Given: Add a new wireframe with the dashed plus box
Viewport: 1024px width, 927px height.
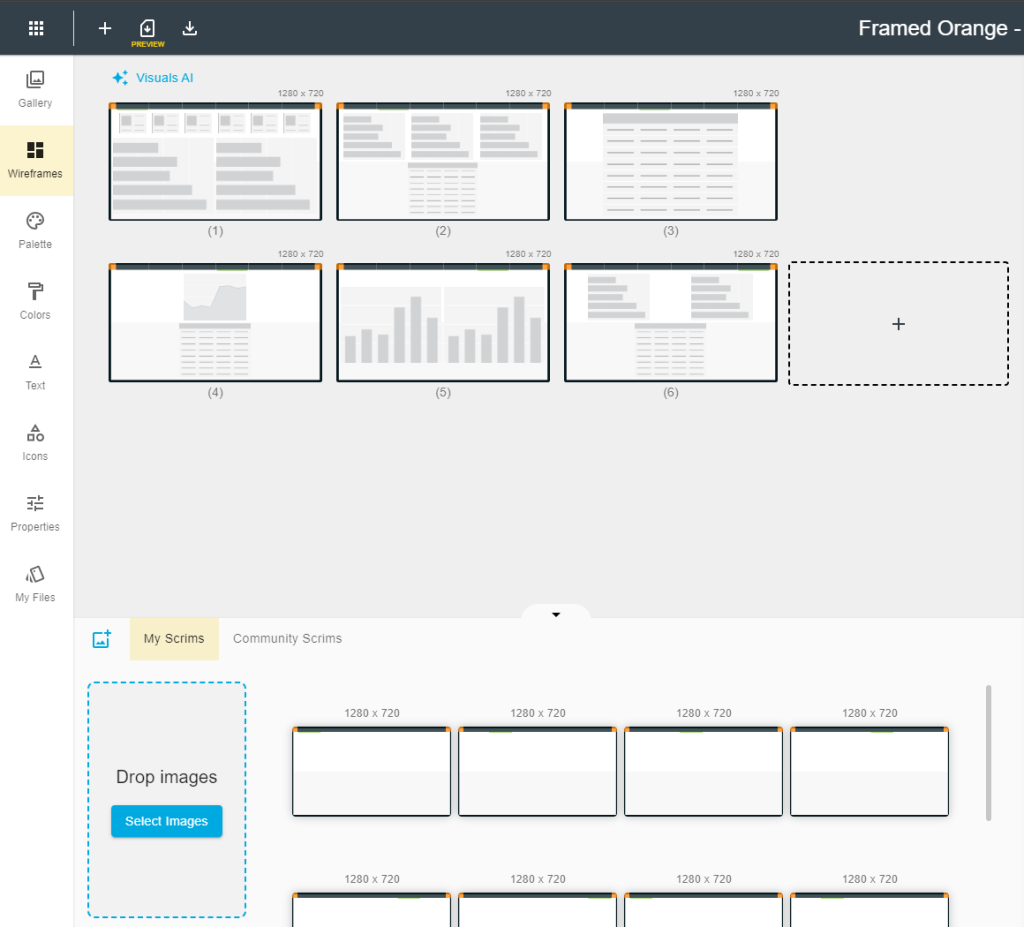Looking at the screenshot, I should click(899, 324).
